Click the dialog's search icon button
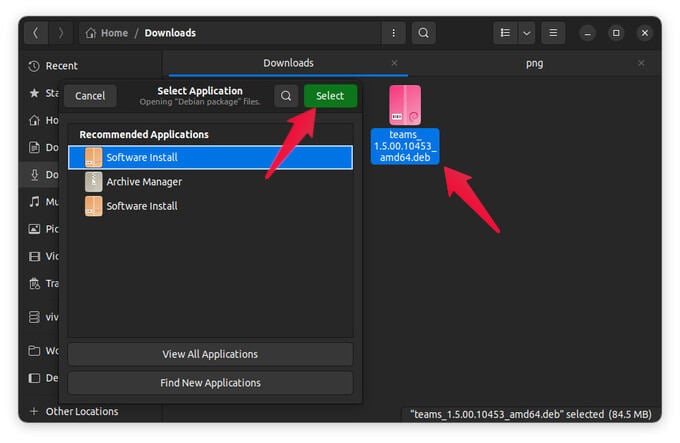 click(x=286, y=96)
